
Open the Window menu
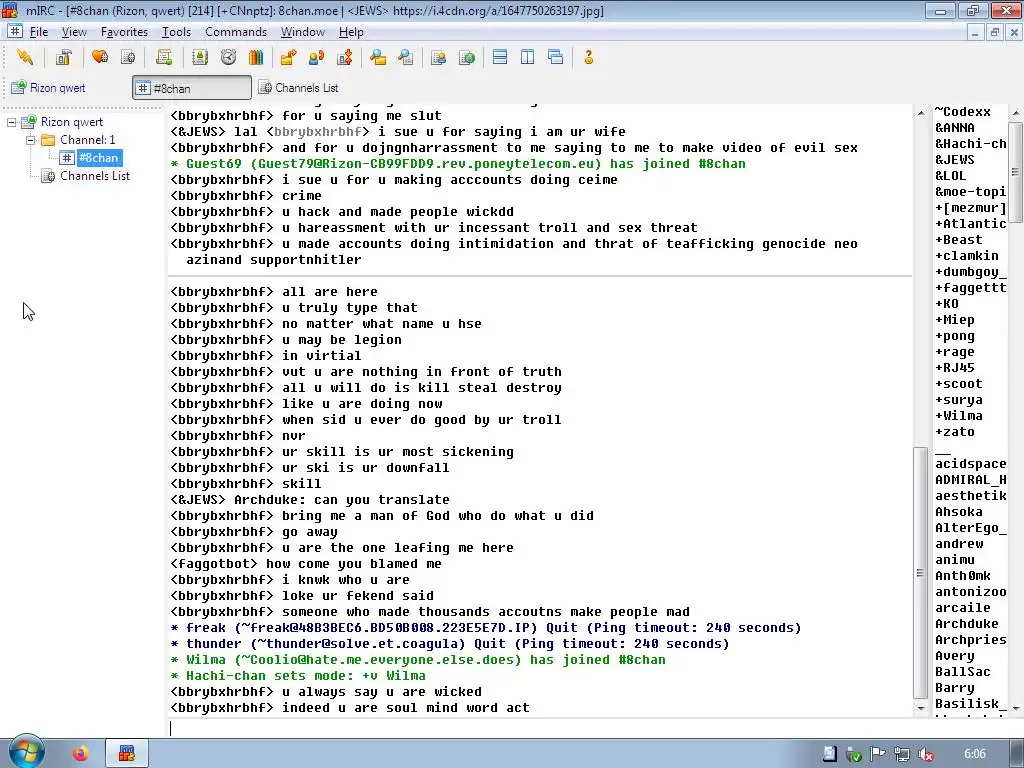pos(302,32)
